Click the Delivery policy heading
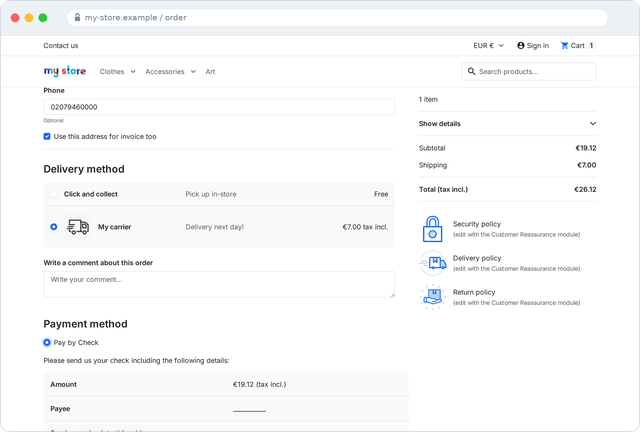The image size is (640, 432). pyautogui.click(x=477, y=258)
